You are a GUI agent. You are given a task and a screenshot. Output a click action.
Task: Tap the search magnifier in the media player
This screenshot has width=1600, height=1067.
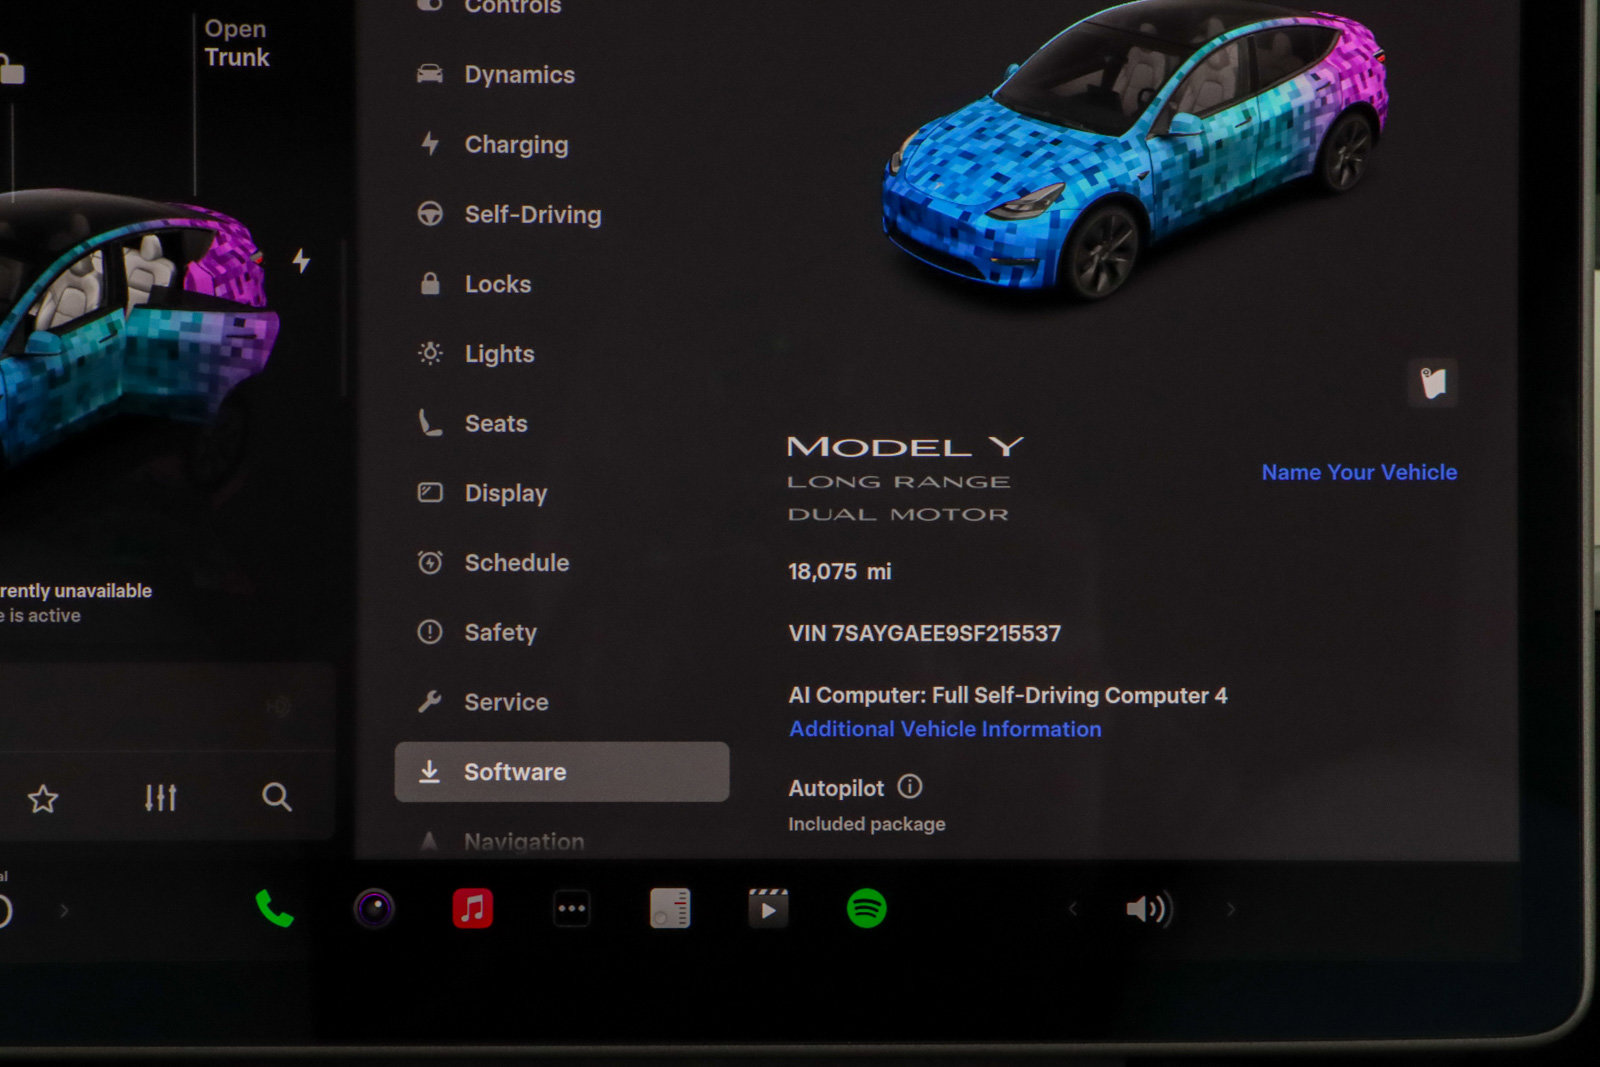275,798
